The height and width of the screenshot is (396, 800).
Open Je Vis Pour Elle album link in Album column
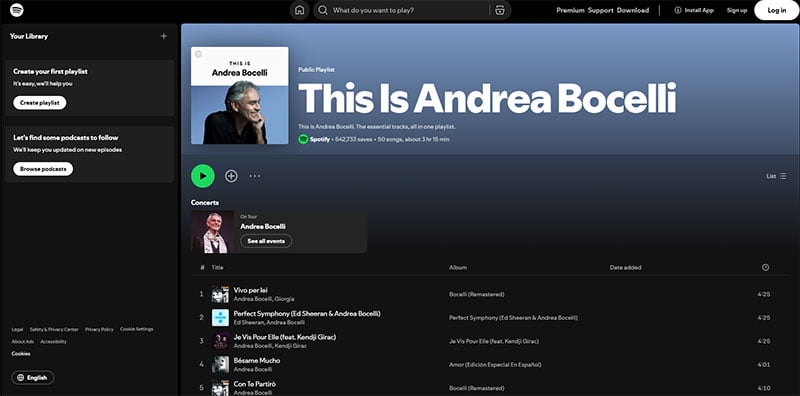tap(494, 341)
